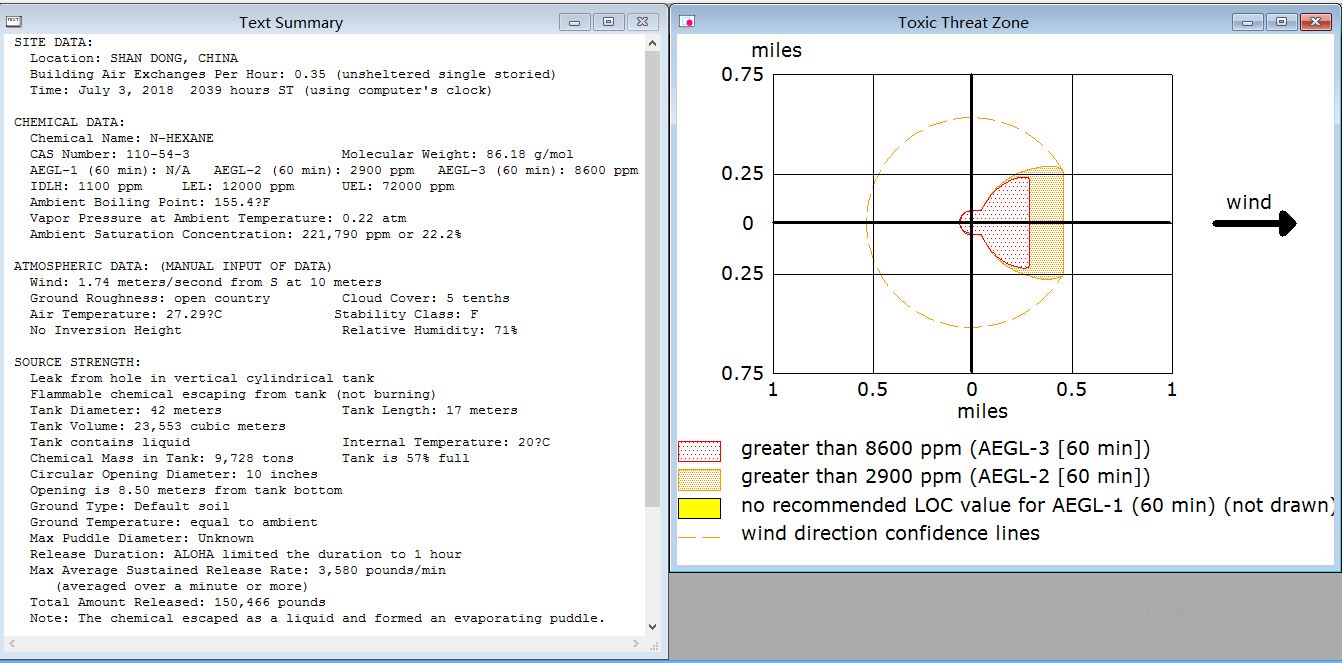Viewport: 1342px width, 663px height.
Task: Click the orange AEGL-2 threat zone band
Action: tap(1046, 223)
